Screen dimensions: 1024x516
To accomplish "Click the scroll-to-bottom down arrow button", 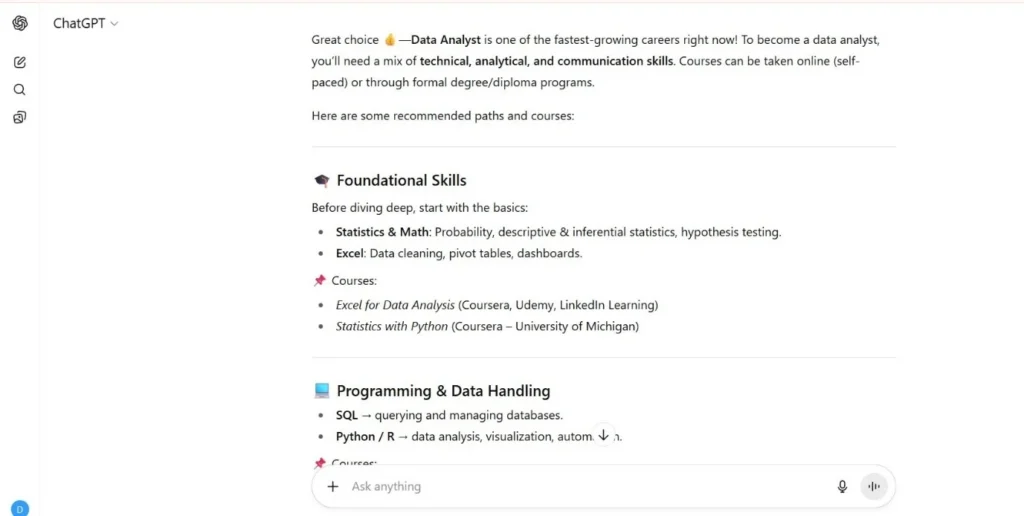I will (603, 435).
